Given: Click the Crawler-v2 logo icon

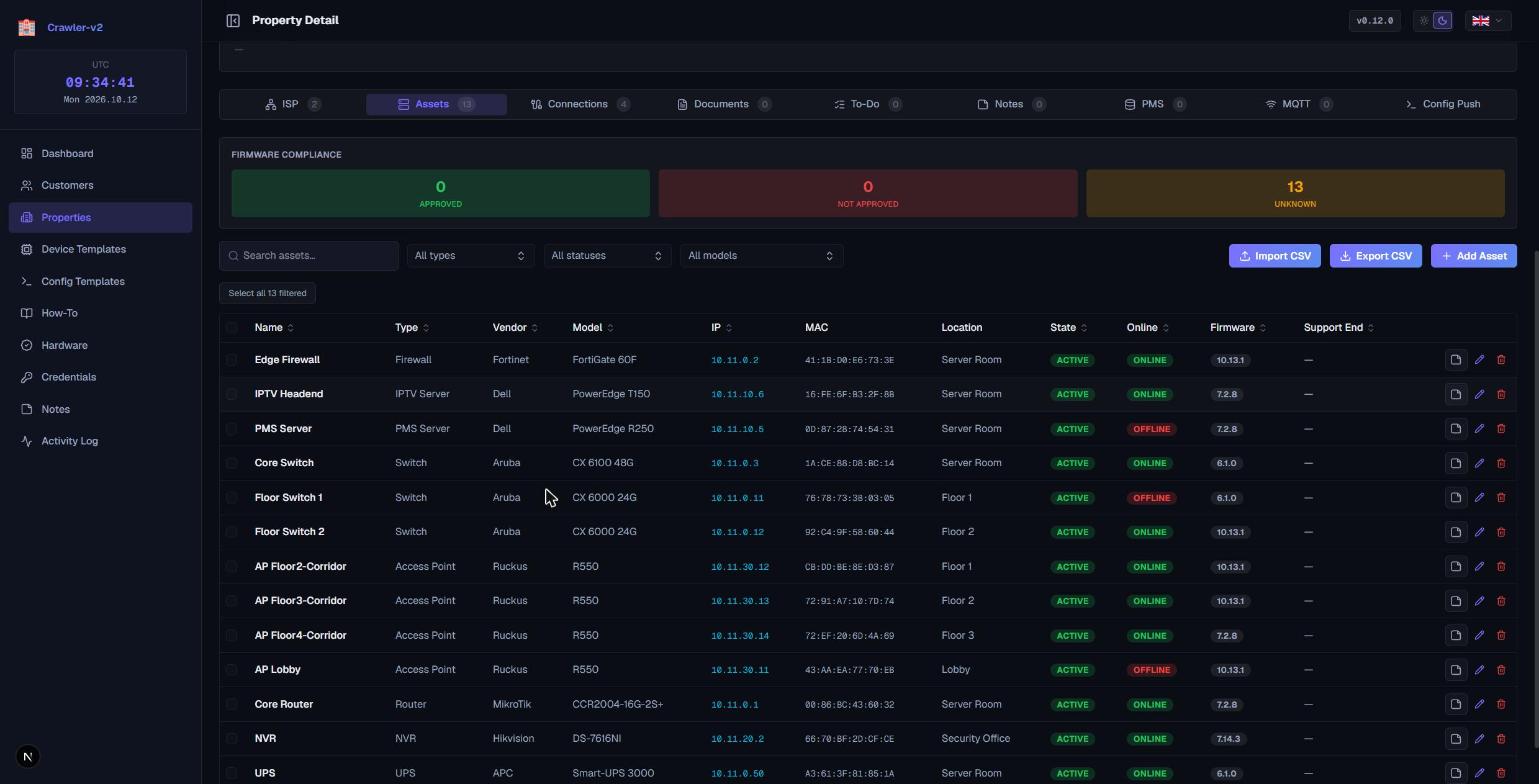Looking at the screenshot, I should pyautogui.click(x=27, y=28).
